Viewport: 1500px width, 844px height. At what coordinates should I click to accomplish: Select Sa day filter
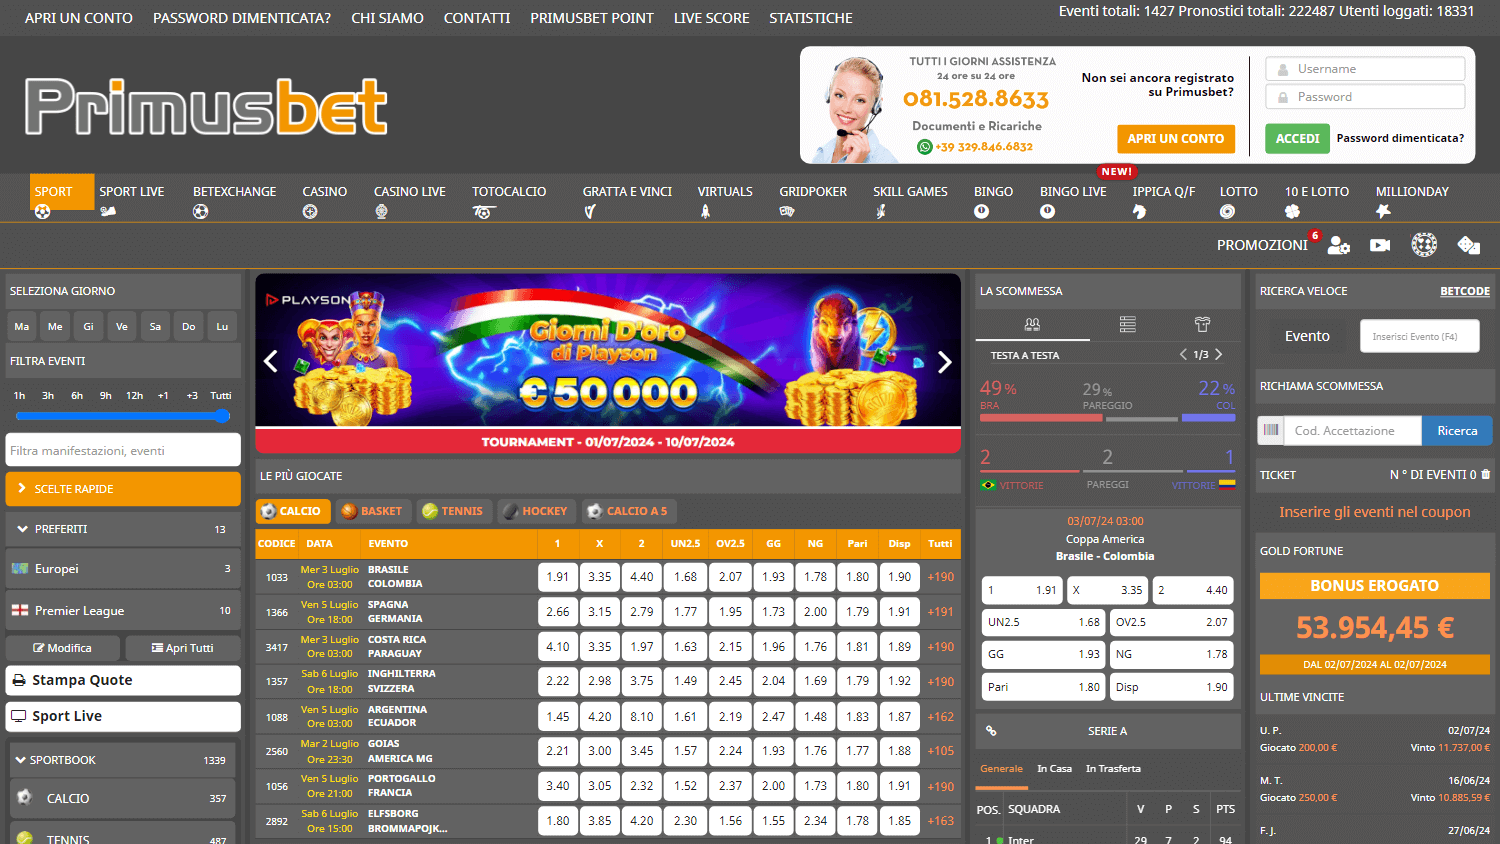[155, 326]
